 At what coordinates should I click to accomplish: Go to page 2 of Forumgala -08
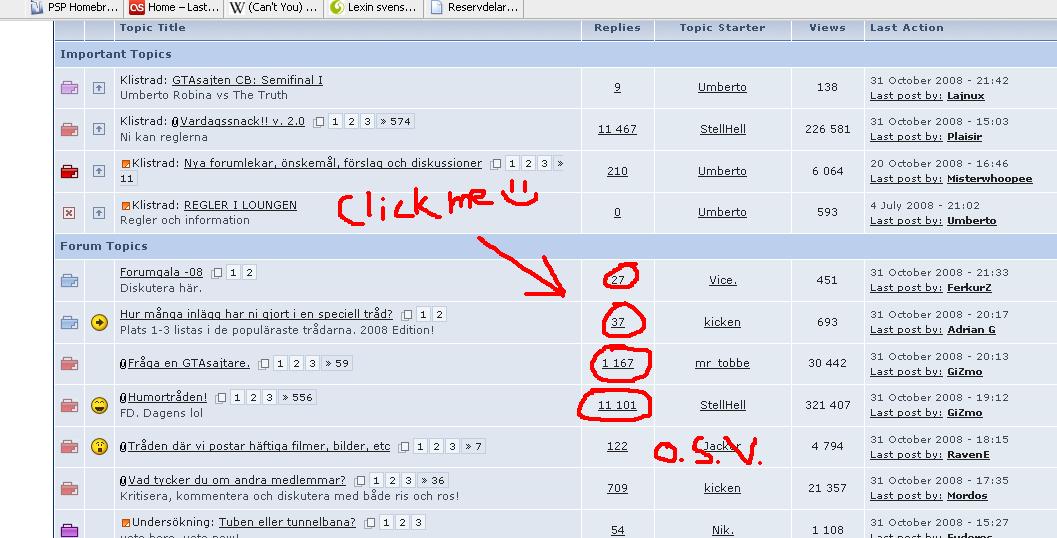tap(249, 272)
